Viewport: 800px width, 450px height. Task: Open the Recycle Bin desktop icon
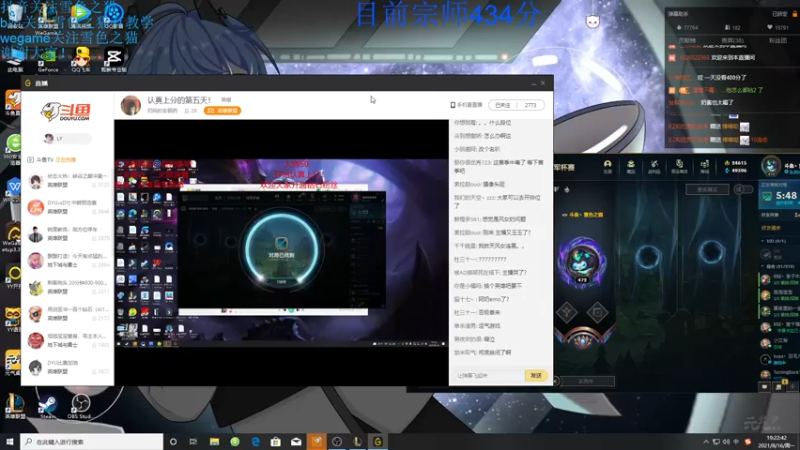pyautogui.click(x=14, y=14)
